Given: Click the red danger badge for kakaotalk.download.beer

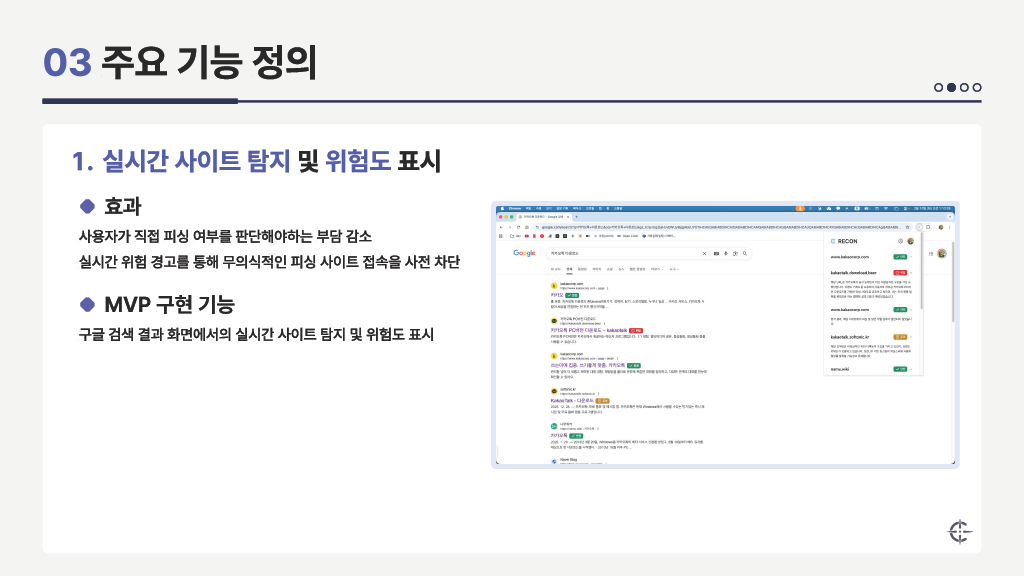Looking at the screenshot, I should (900, 272).
